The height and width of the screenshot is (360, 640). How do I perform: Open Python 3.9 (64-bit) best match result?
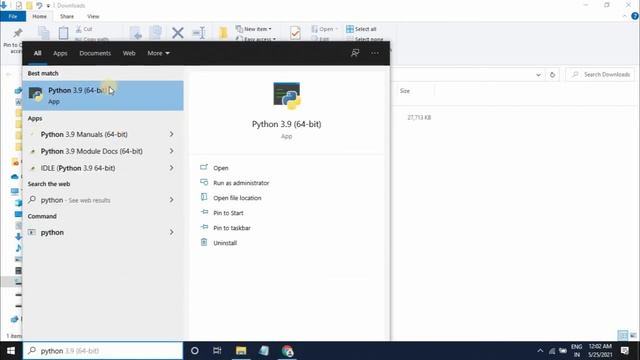click(x=103, y=96)
